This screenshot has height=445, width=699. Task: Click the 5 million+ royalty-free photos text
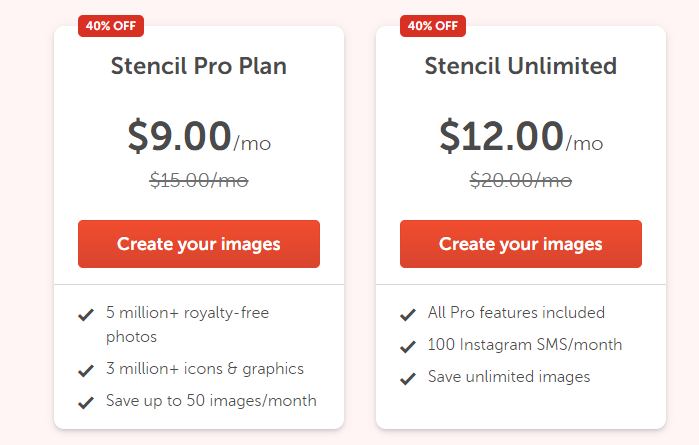tap(187, 325)
